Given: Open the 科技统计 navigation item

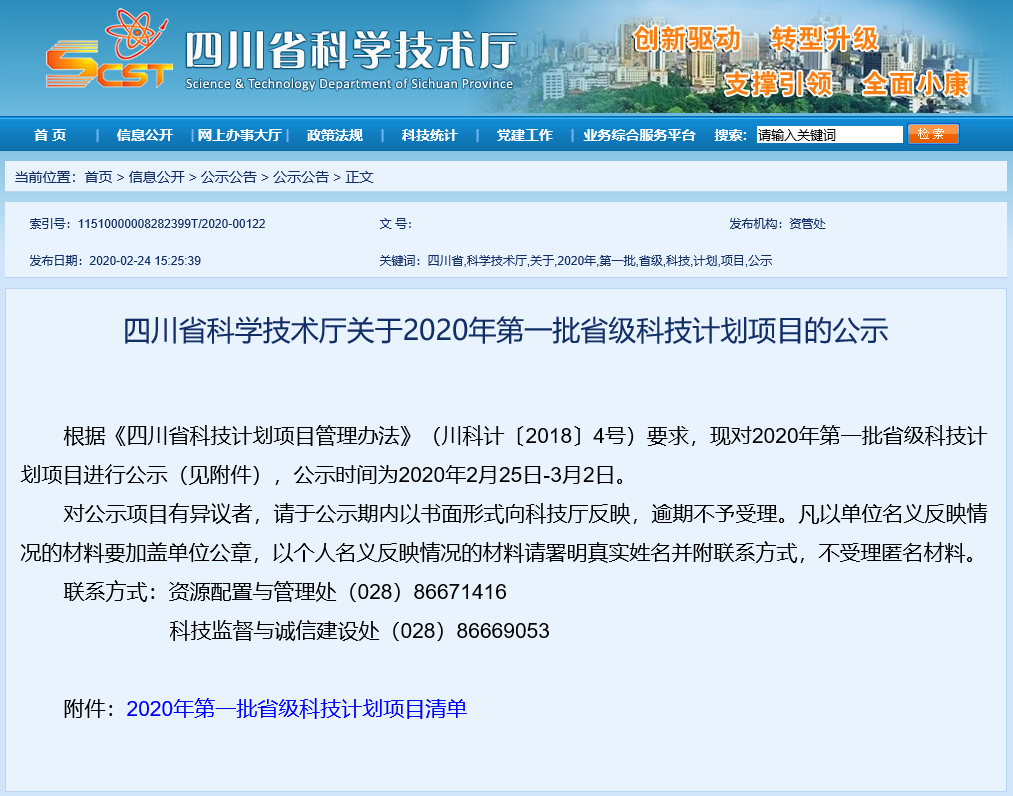Looking at the screenshot, I should (429, 135).
